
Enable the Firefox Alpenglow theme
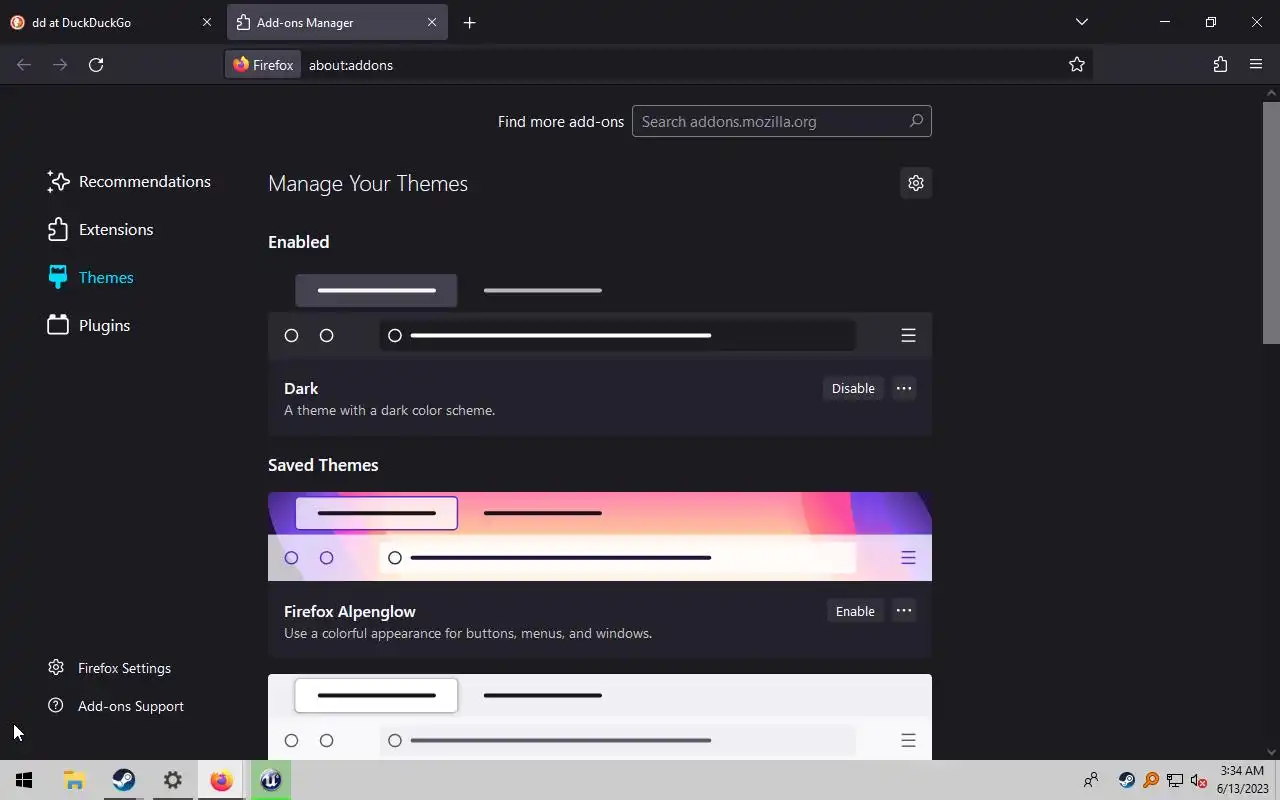coord(855,611)
